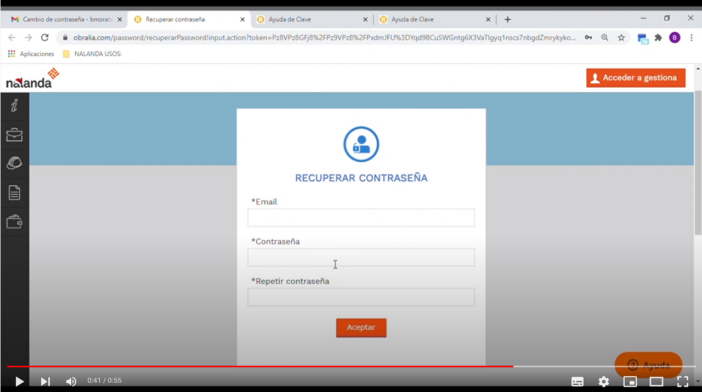Click the wallet icon in the sidebar
Screen dimensions: 702x392
pyautogui.click(x=14, y=222)
